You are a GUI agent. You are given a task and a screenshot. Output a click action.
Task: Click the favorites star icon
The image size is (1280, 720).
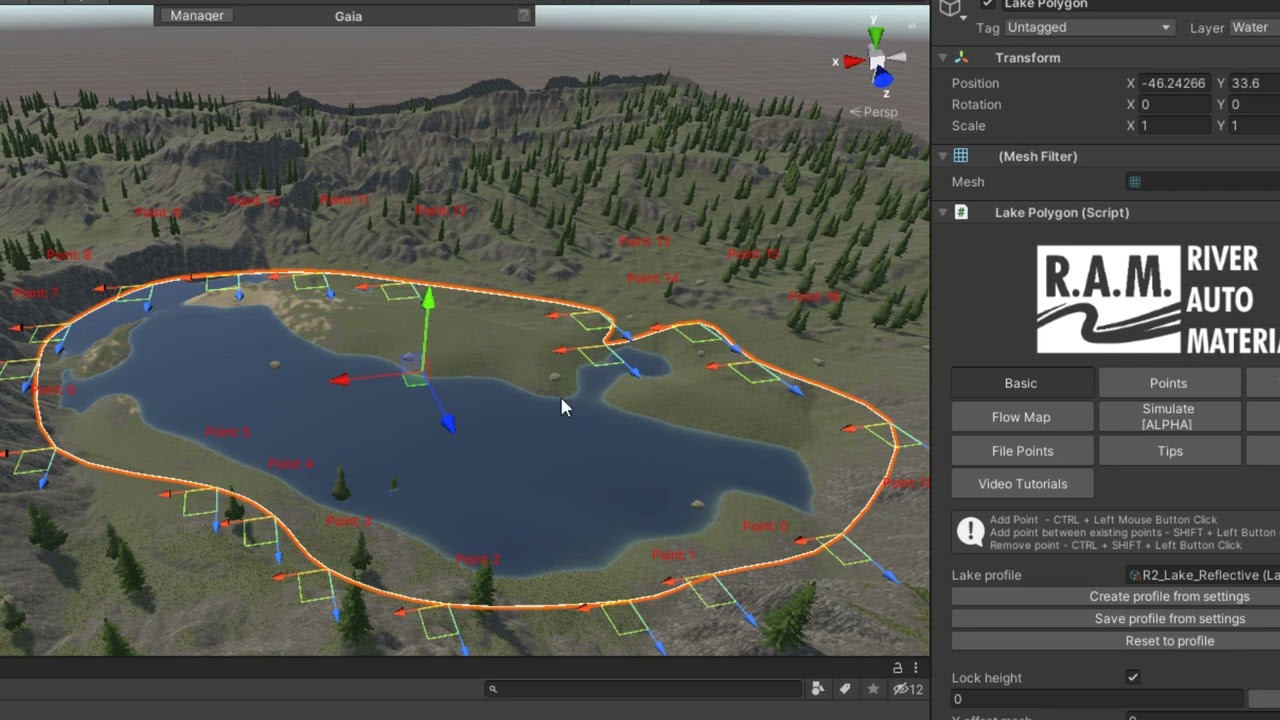coord(873,689)
